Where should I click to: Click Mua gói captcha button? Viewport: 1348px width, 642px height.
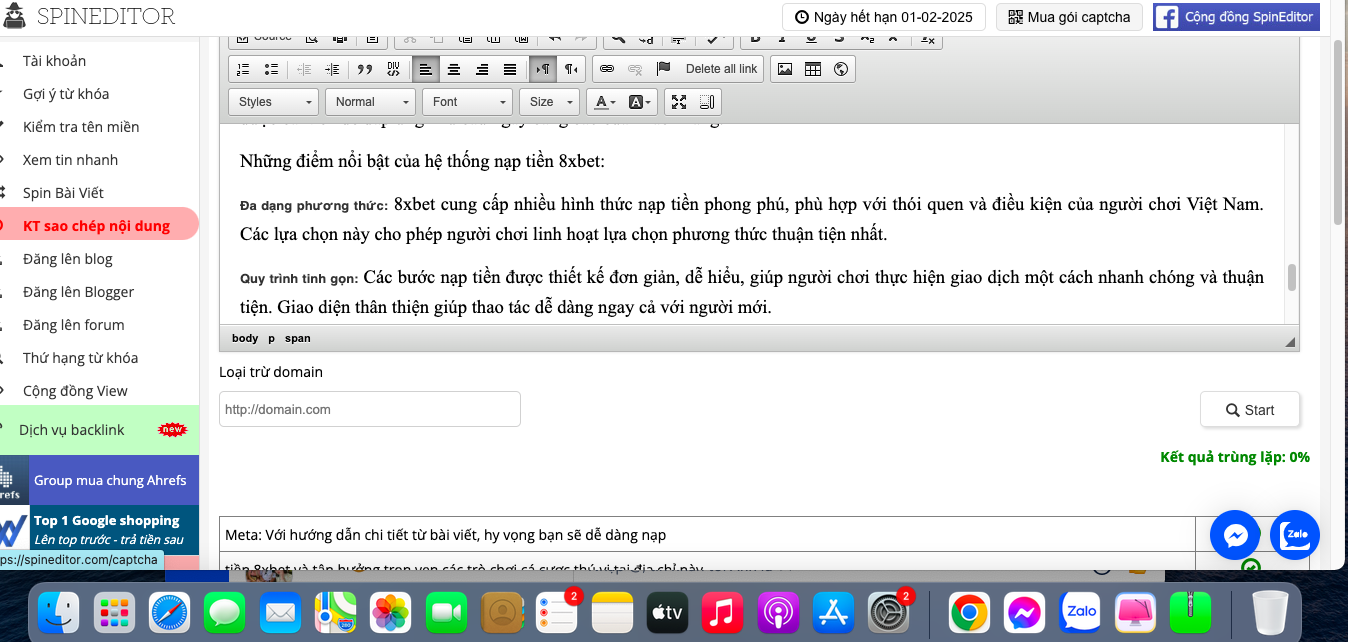(x=1069, y=17)
